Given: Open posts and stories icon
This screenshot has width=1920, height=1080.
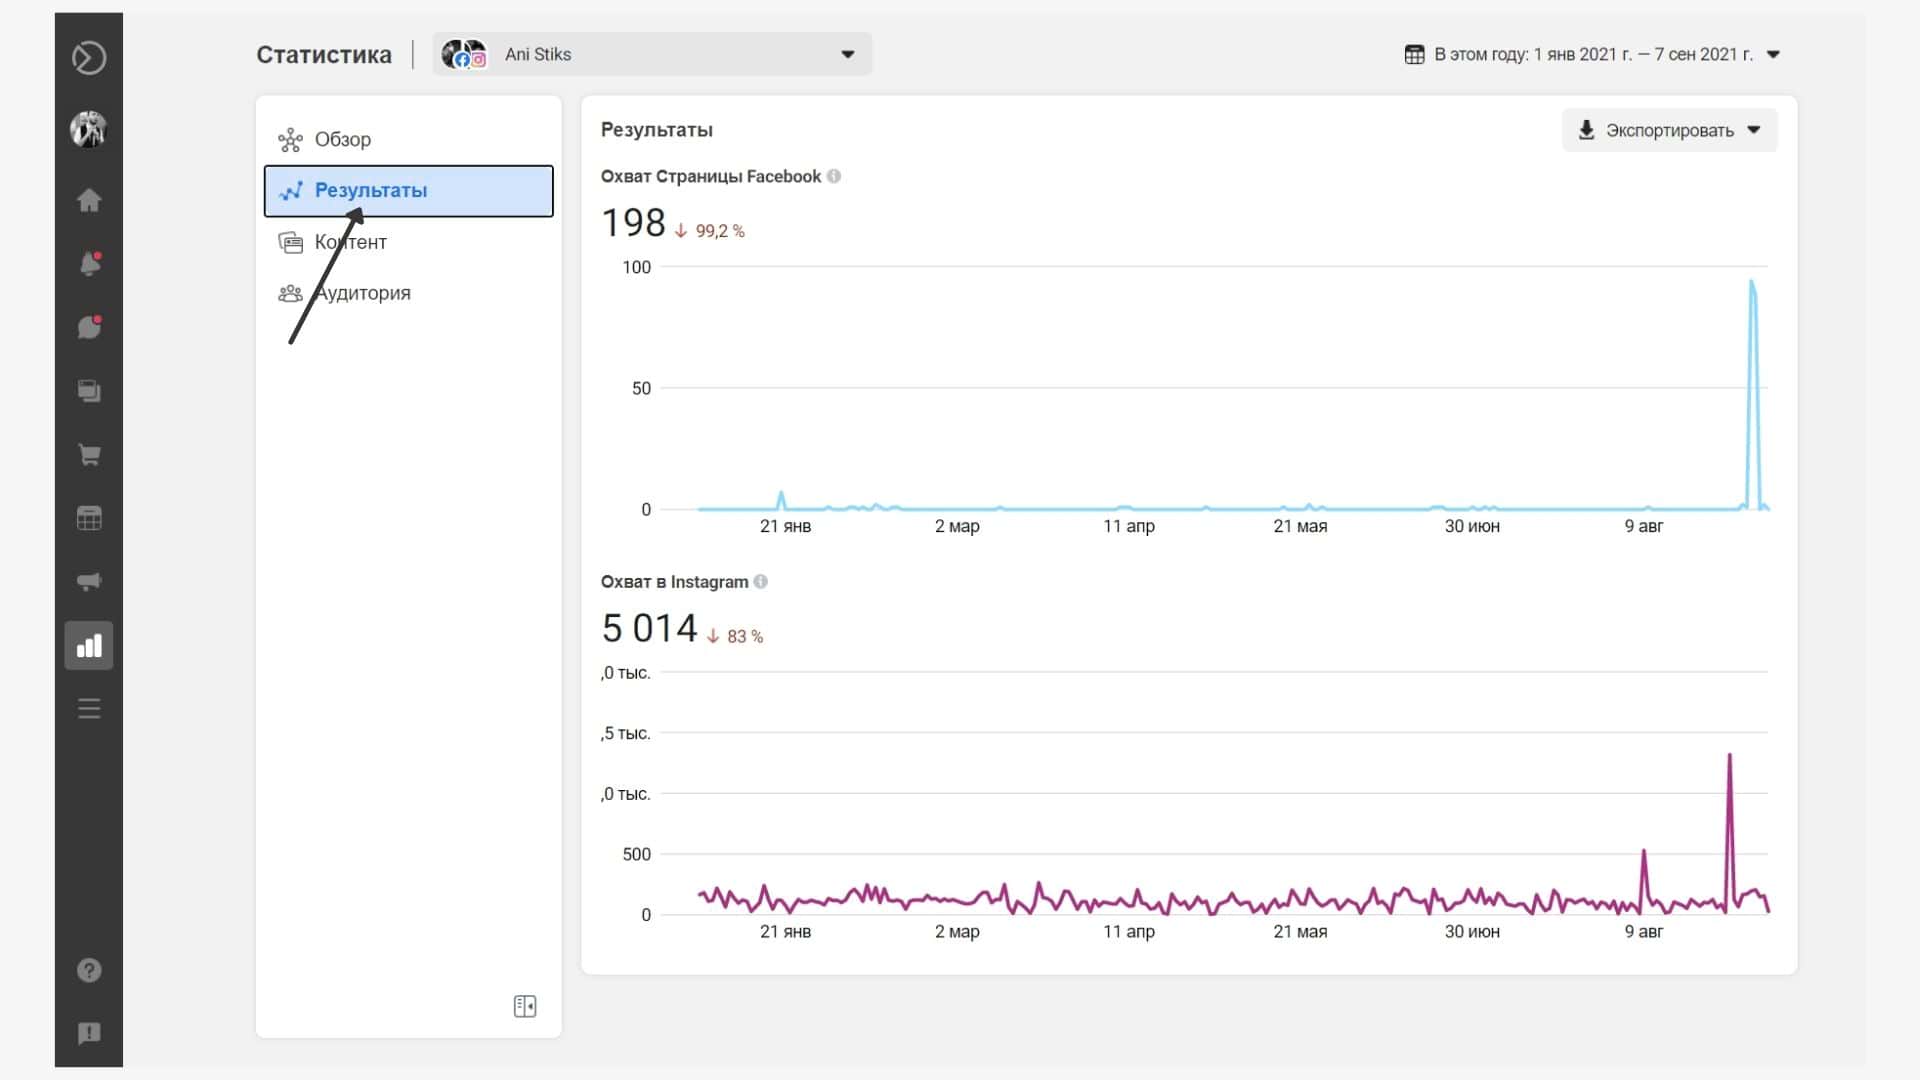Looking at the screenshot, I should pos(89,391).
